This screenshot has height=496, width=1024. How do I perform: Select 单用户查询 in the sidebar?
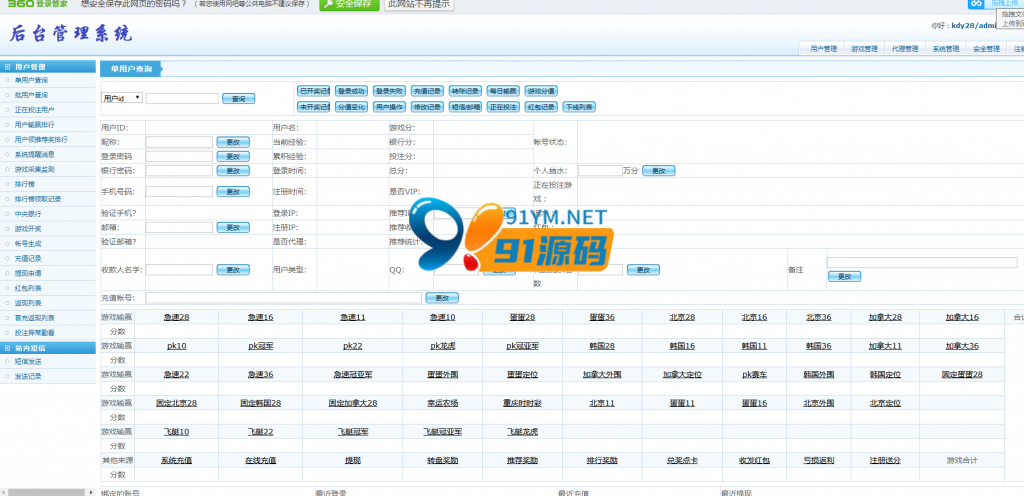[x=31, y=80]
